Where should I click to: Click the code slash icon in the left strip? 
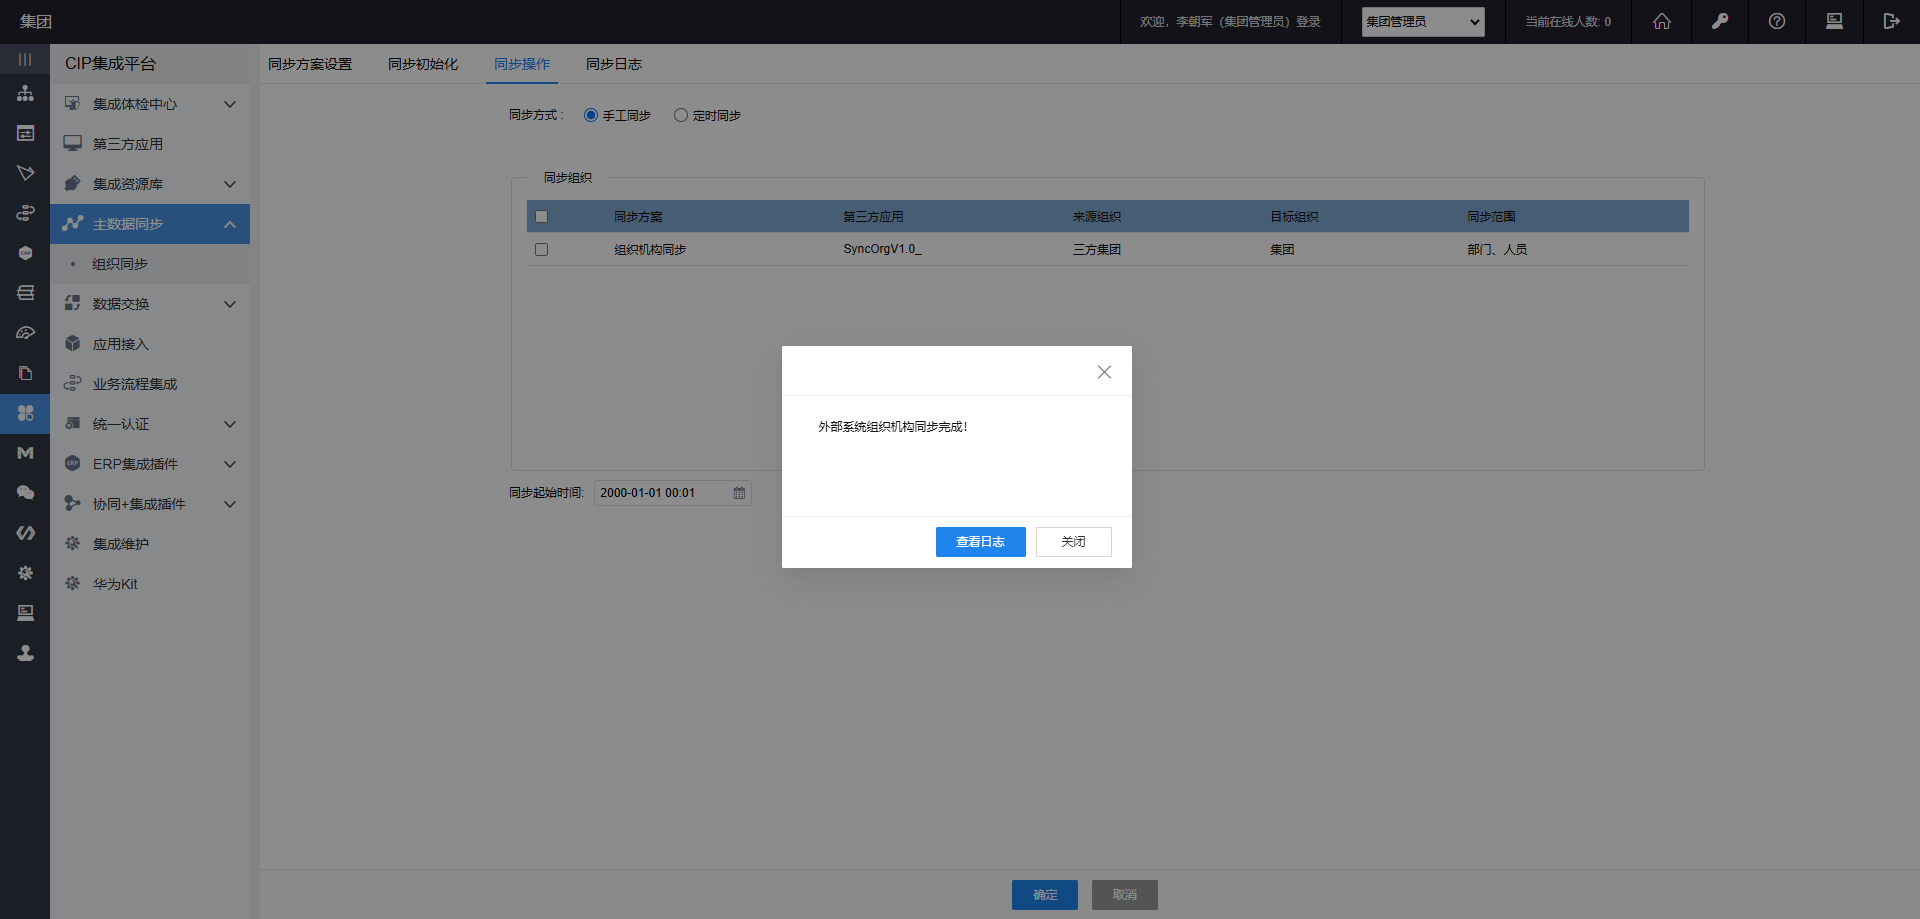[x=25, y=533]
